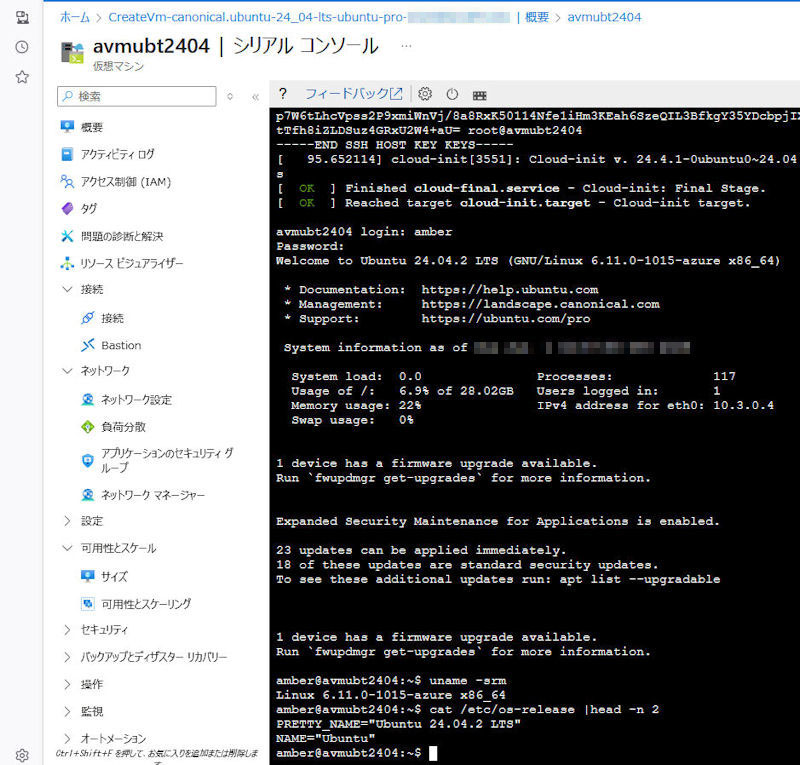
Task: Click the 'uname -srm' command text
Action: pos(468,680)
